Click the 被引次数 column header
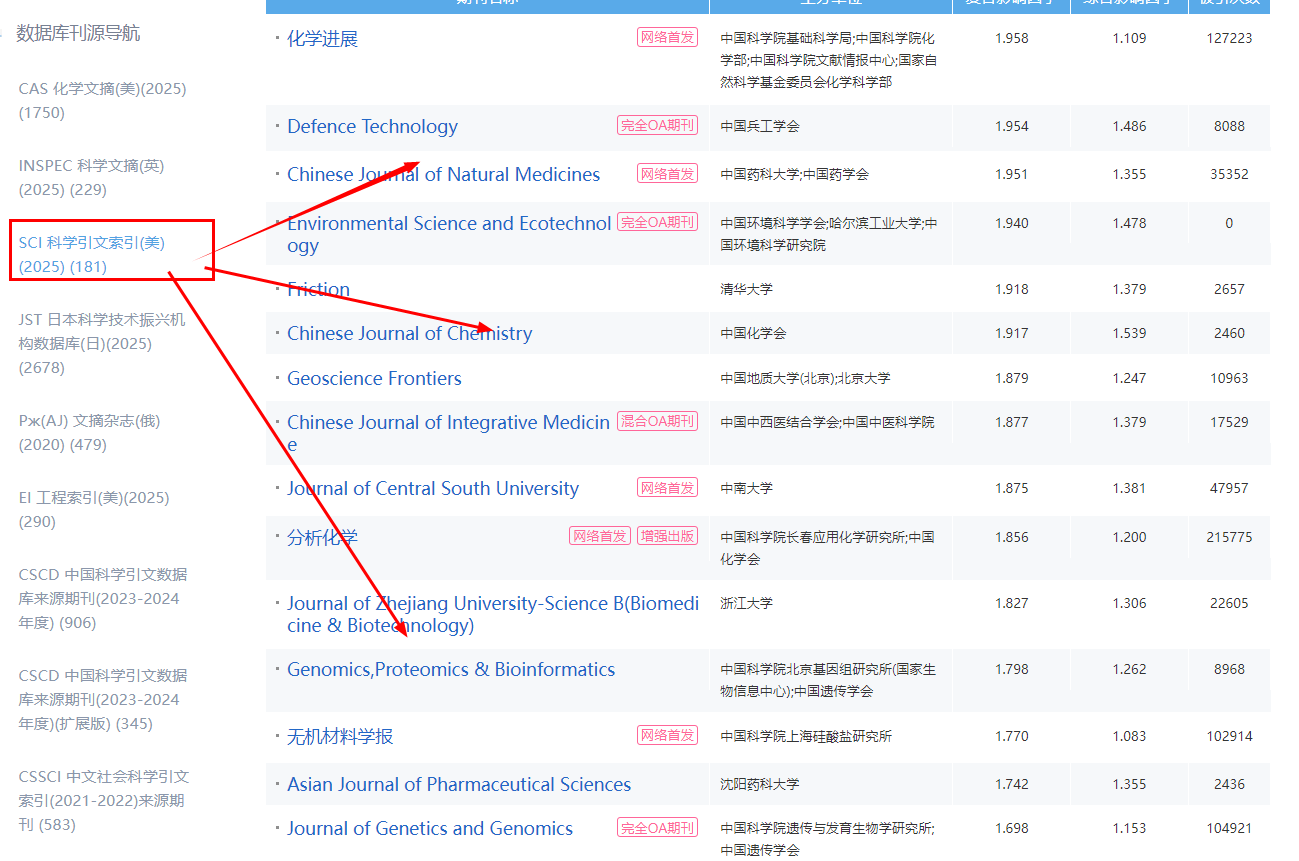 pyautogui.click(x=1229, y=3)
